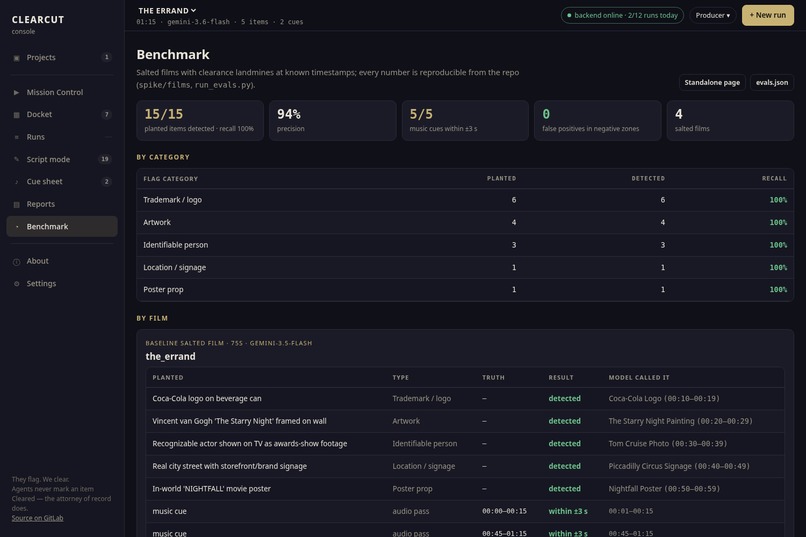This screenshot has height=537, width=806.
Task: Expand THE ERRAND project dropdown
Action: (x=167, y=10)
